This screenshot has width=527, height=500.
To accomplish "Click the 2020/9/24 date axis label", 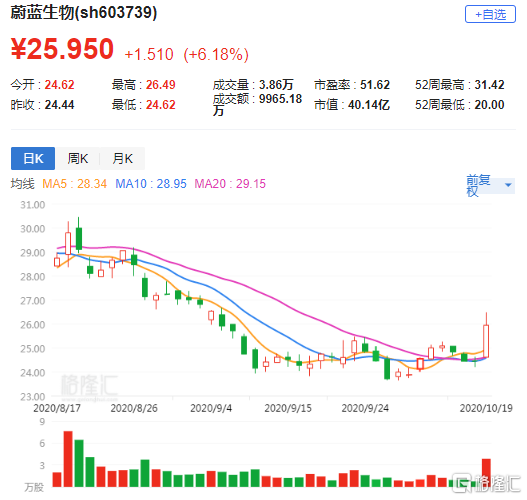I will (365, 408).
